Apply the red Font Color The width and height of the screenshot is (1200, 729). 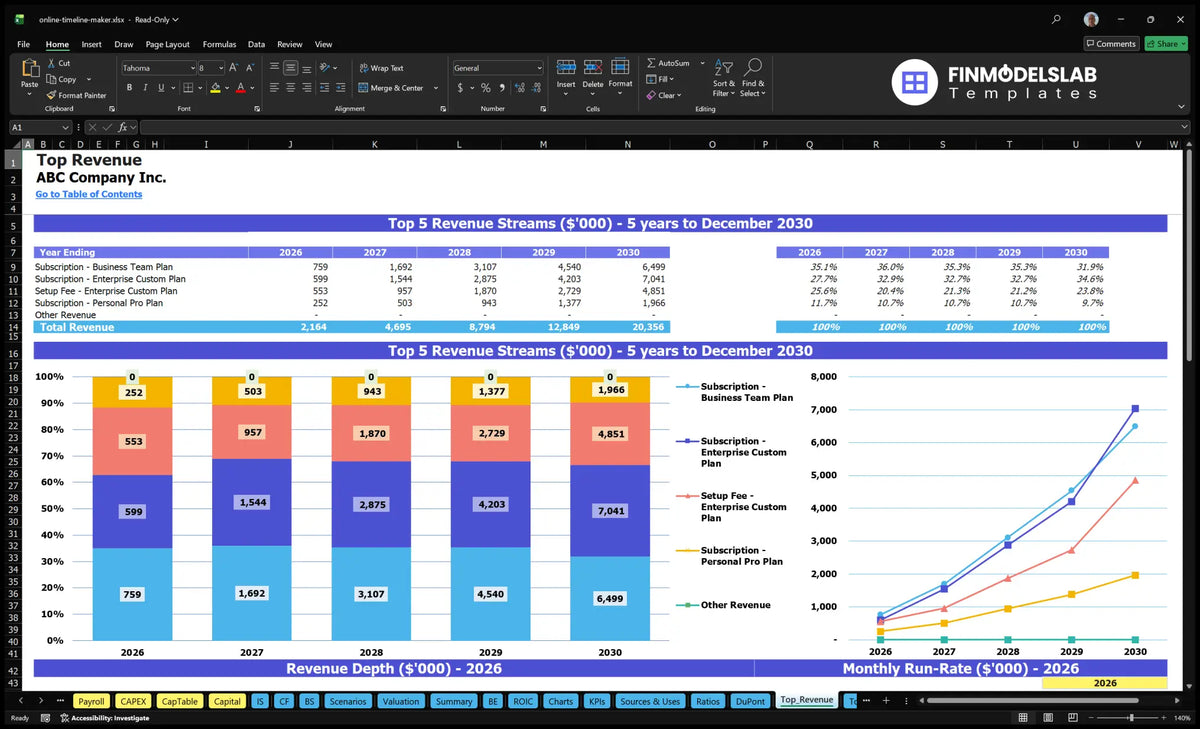pyautogui.click(x=240, y=88)
